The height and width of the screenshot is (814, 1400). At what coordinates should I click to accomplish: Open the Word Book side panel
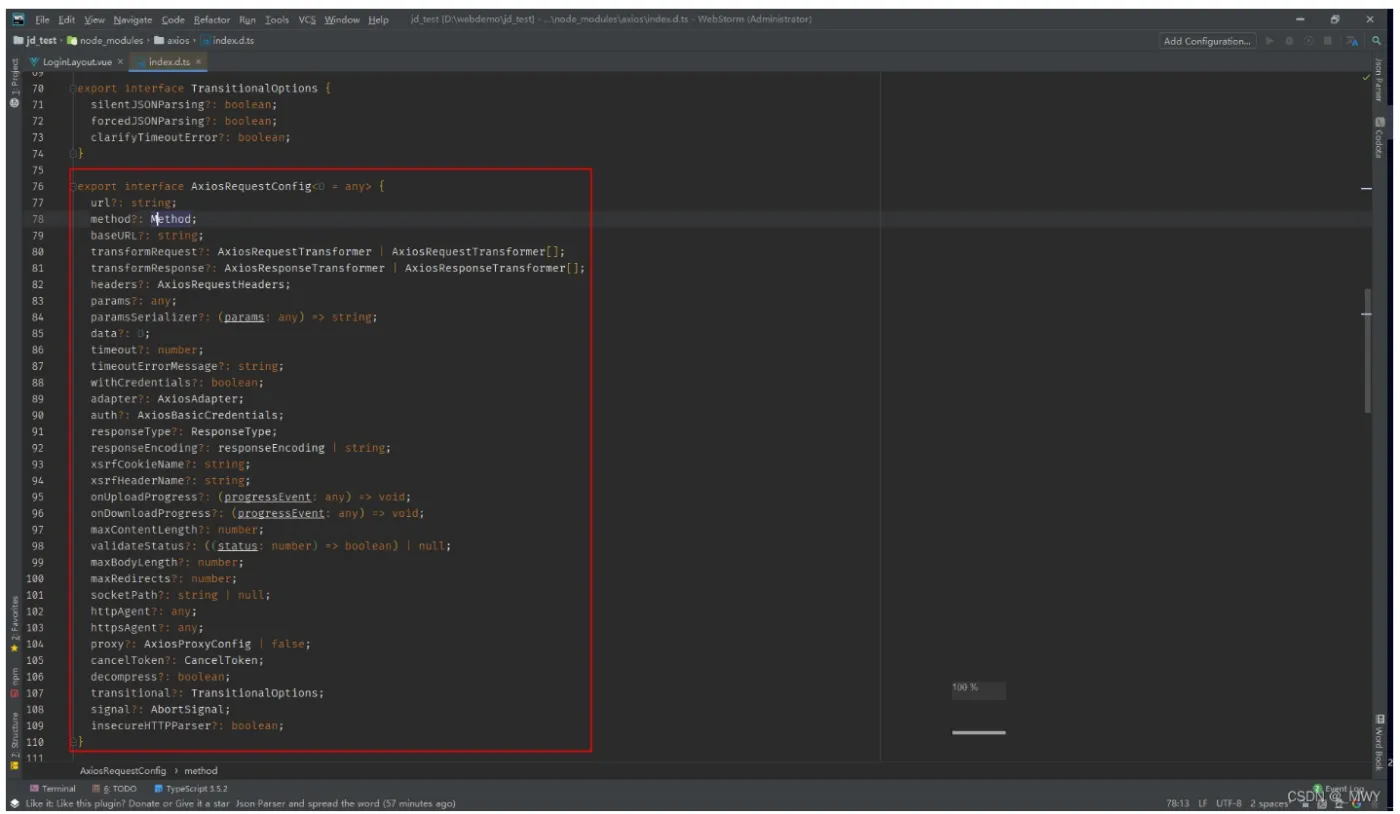coord(1378,740)
